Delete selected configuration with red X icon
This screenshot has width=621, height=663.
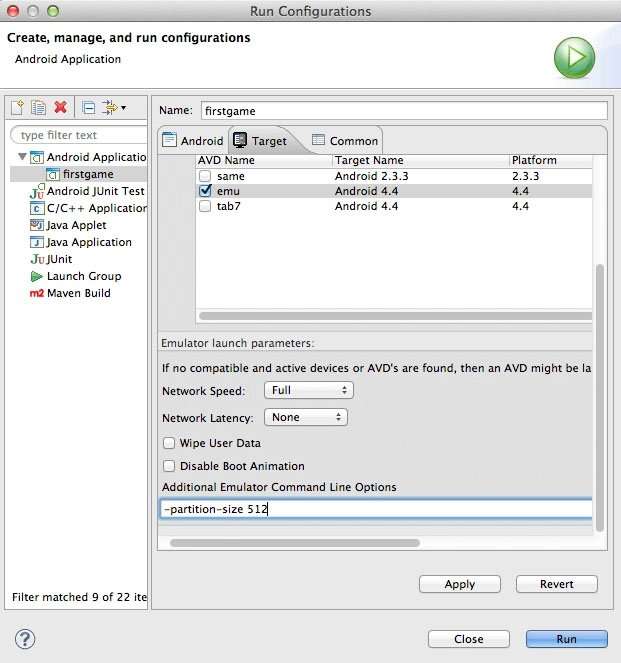click(60, 108)
